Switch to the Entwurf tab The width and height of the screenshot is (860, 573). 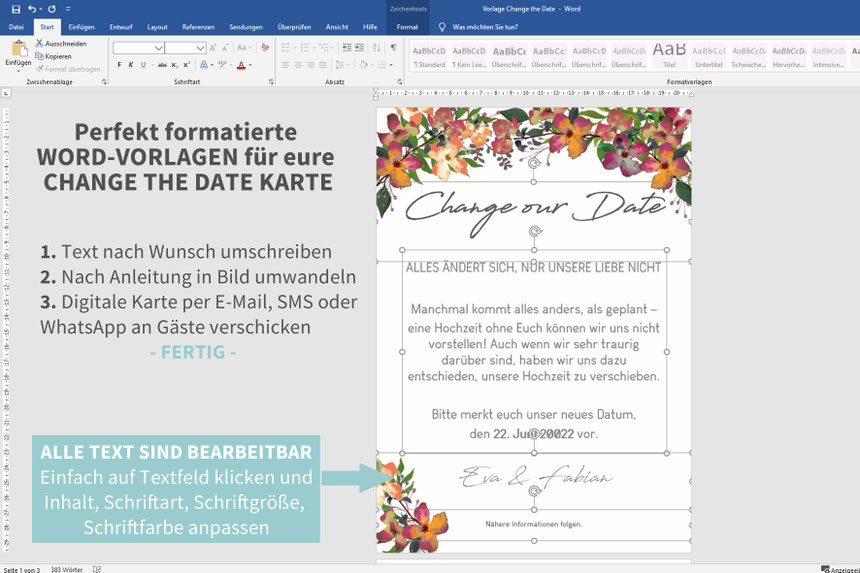(121, 27)
